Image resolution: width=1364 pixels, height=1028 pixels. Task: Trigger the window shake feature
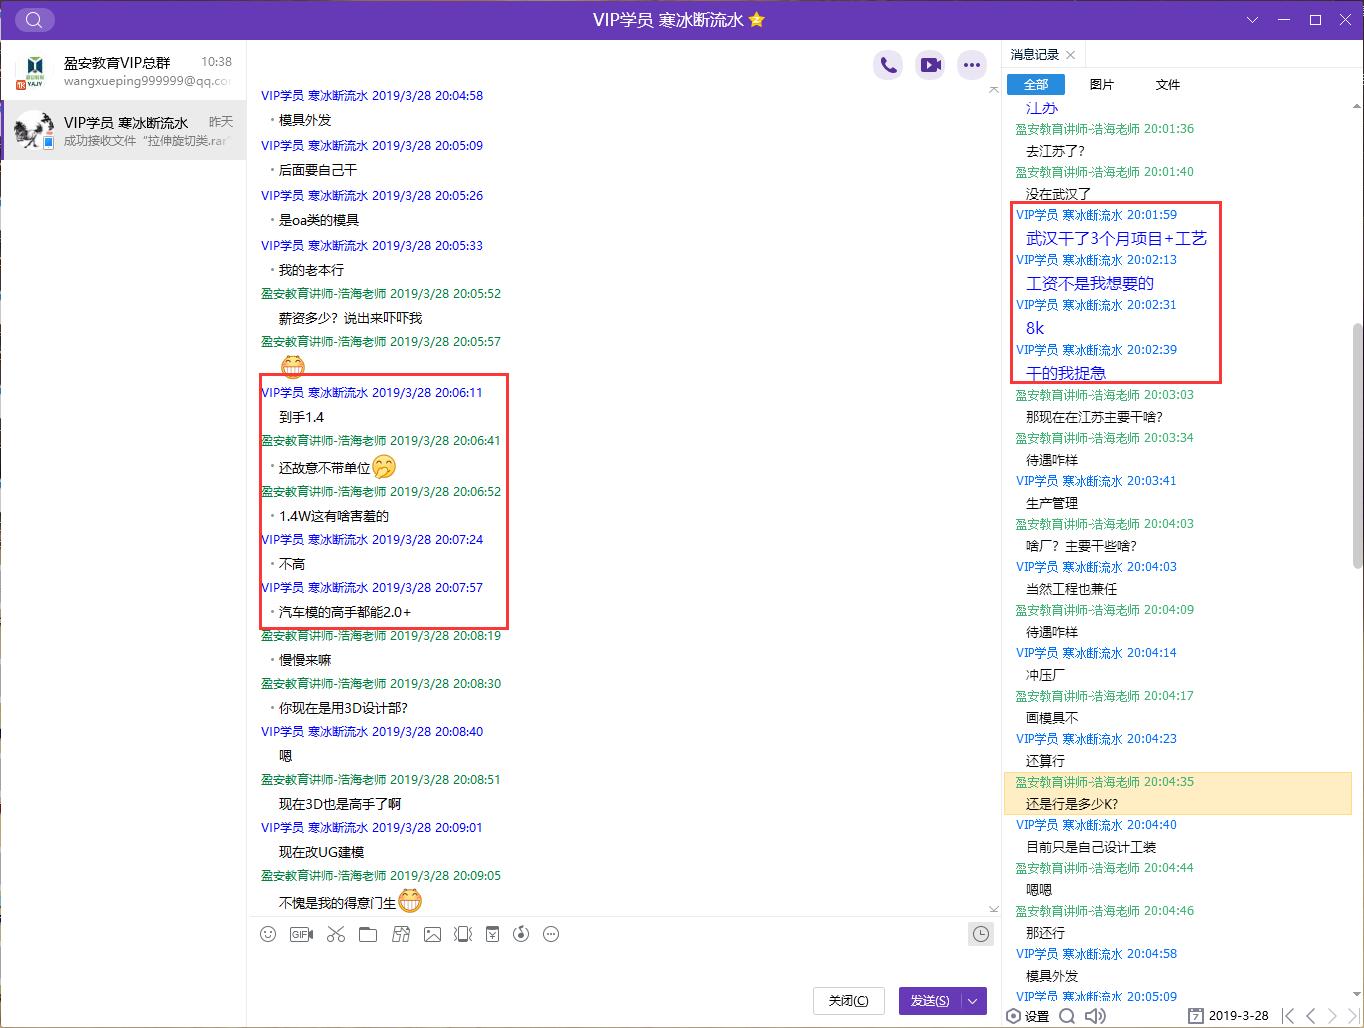pos(462,934)
